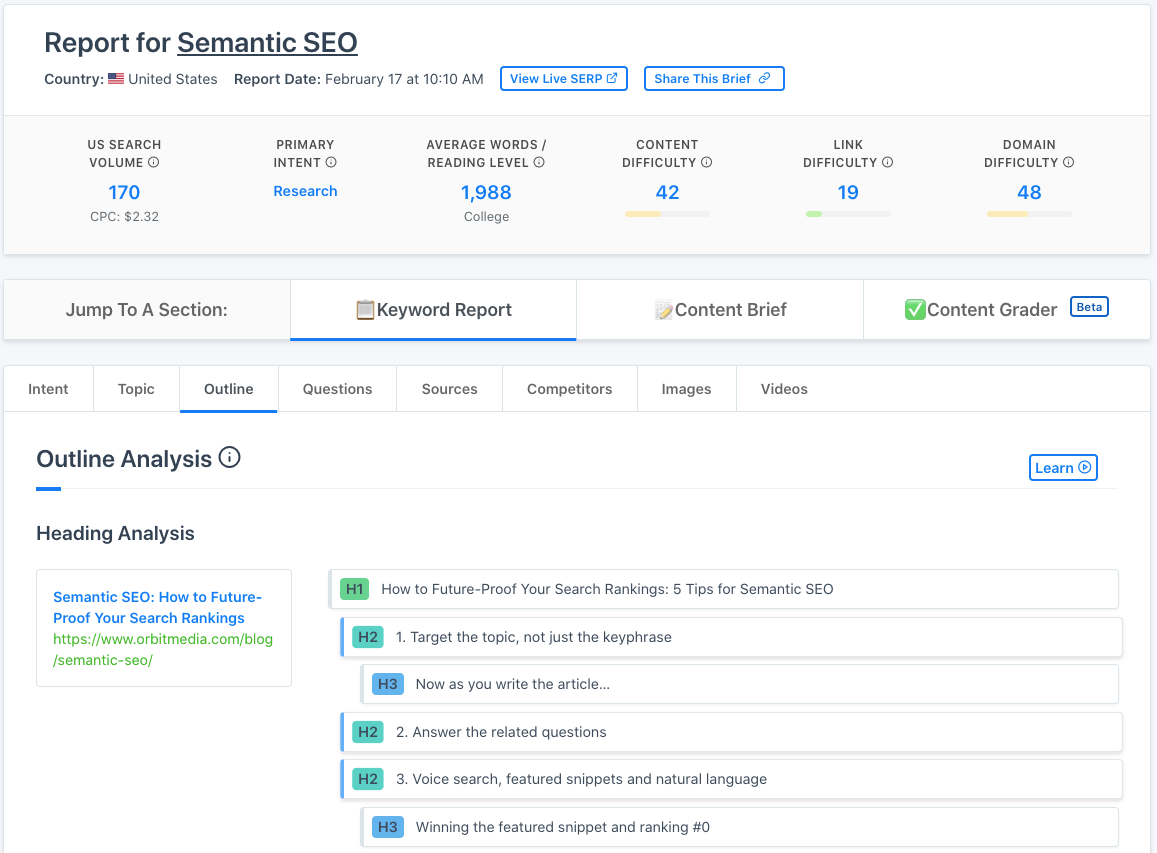Screen dimensions: 1157x853
Task: Open the View Live SERP link
Action: coord(563,79)
